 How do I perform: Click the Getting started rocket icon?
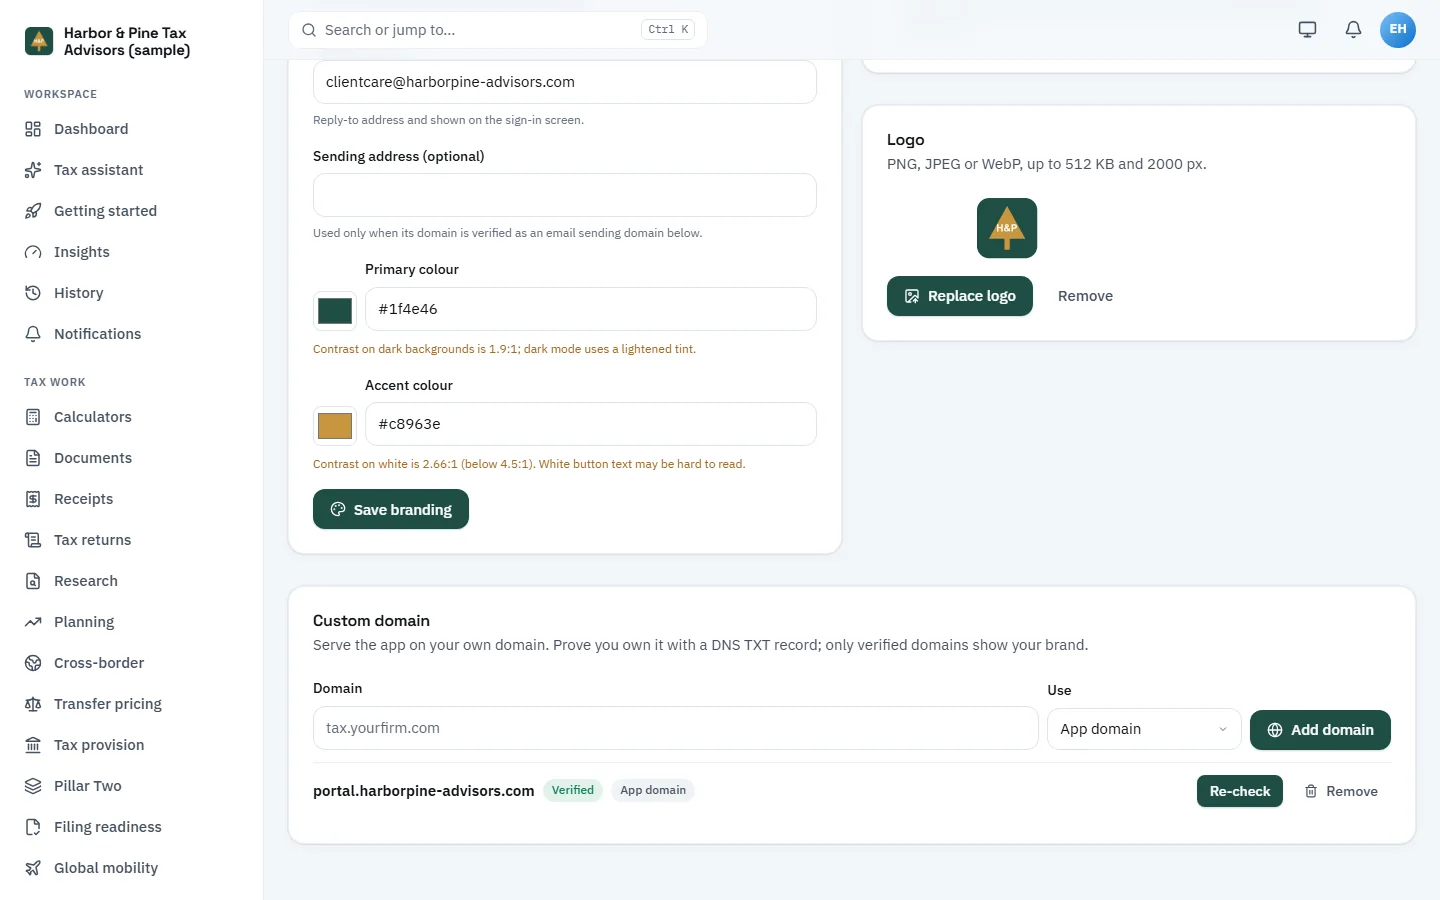[33, 211]
